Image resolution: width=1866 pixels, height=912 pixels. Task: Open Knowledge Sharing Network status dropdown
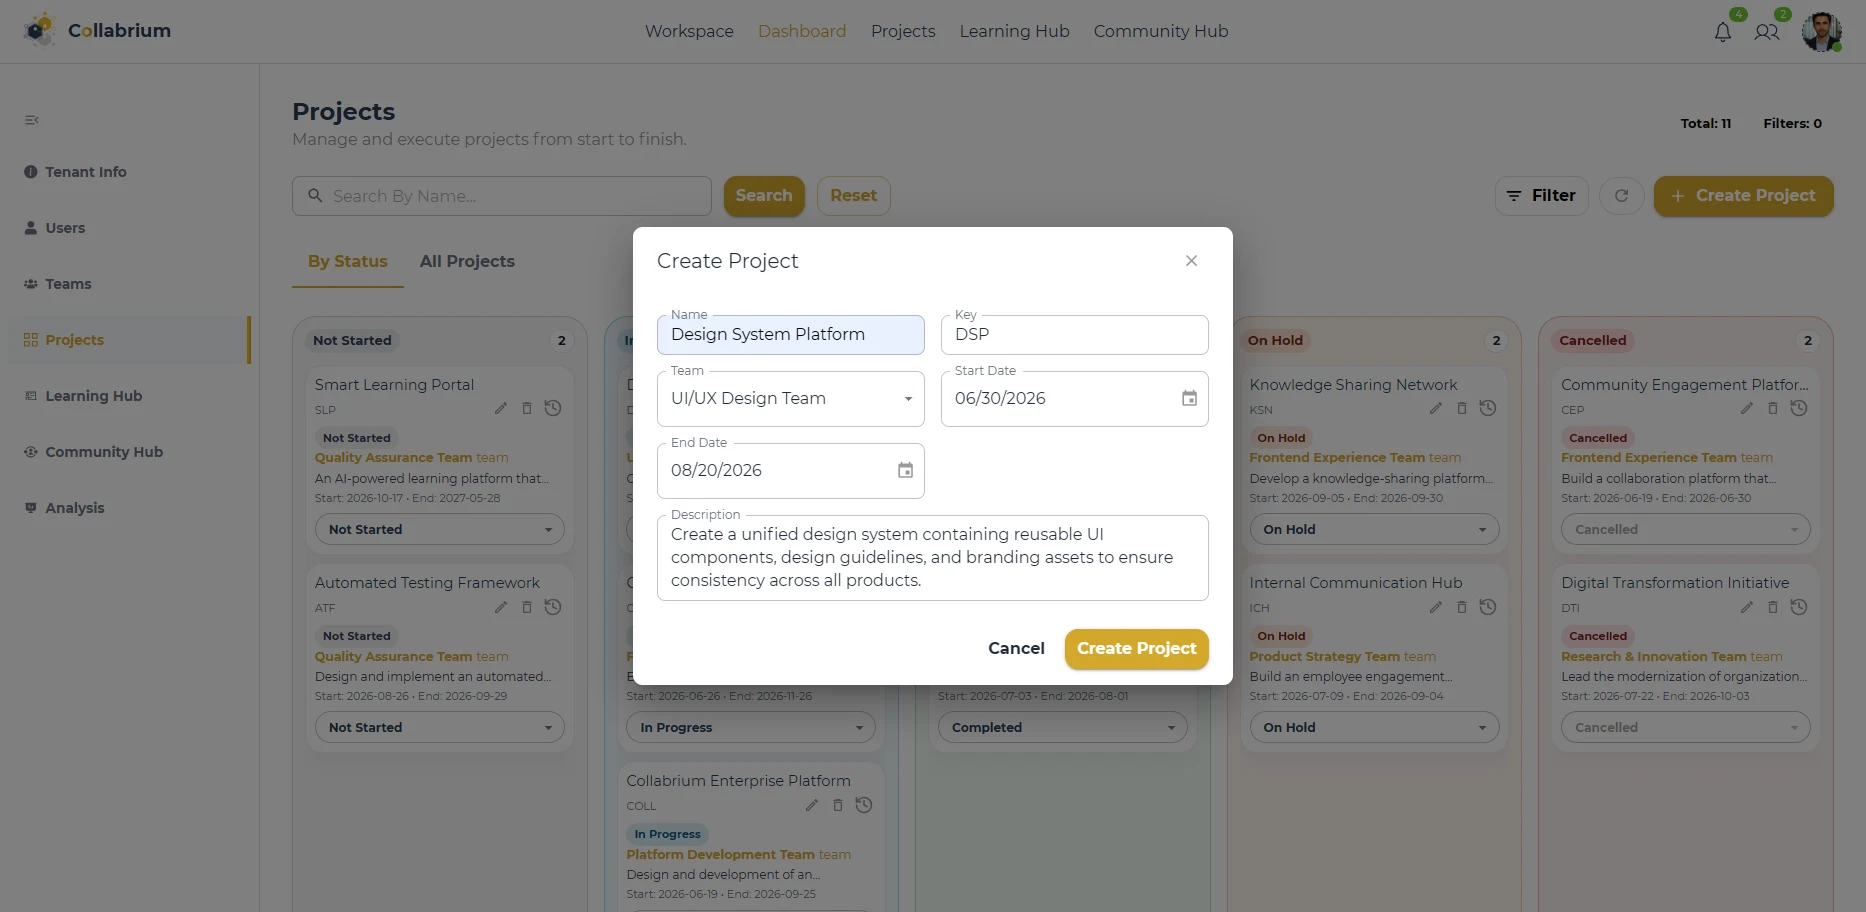pyautogui.click(x=1374, y=529)
